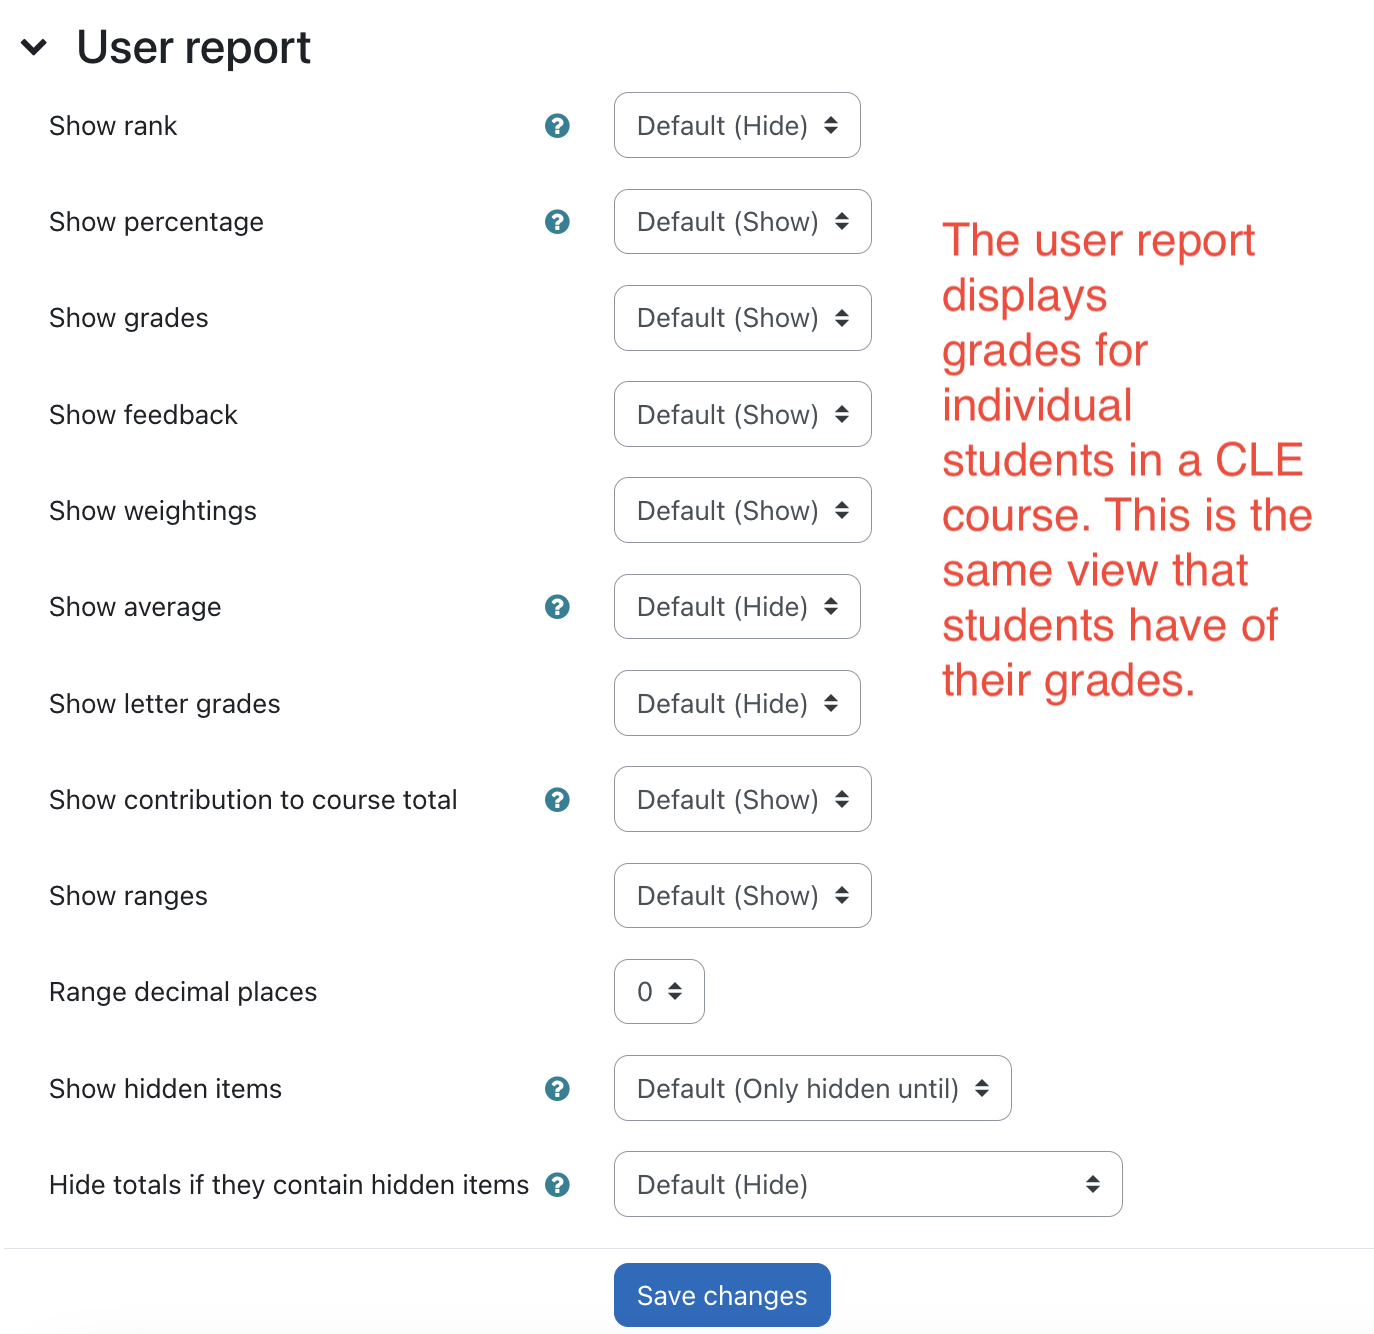Image resolution: width=1374 pixels, height=1334 pixels.
Task: Open the Show rank dropdown
Action: [x=737, y=126]
